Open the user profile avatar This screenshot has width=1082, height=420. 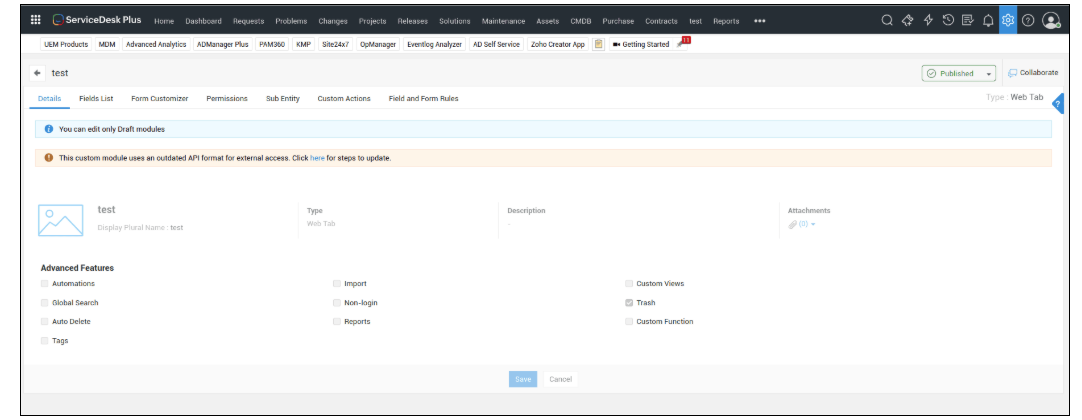(x=1051, y=20)
